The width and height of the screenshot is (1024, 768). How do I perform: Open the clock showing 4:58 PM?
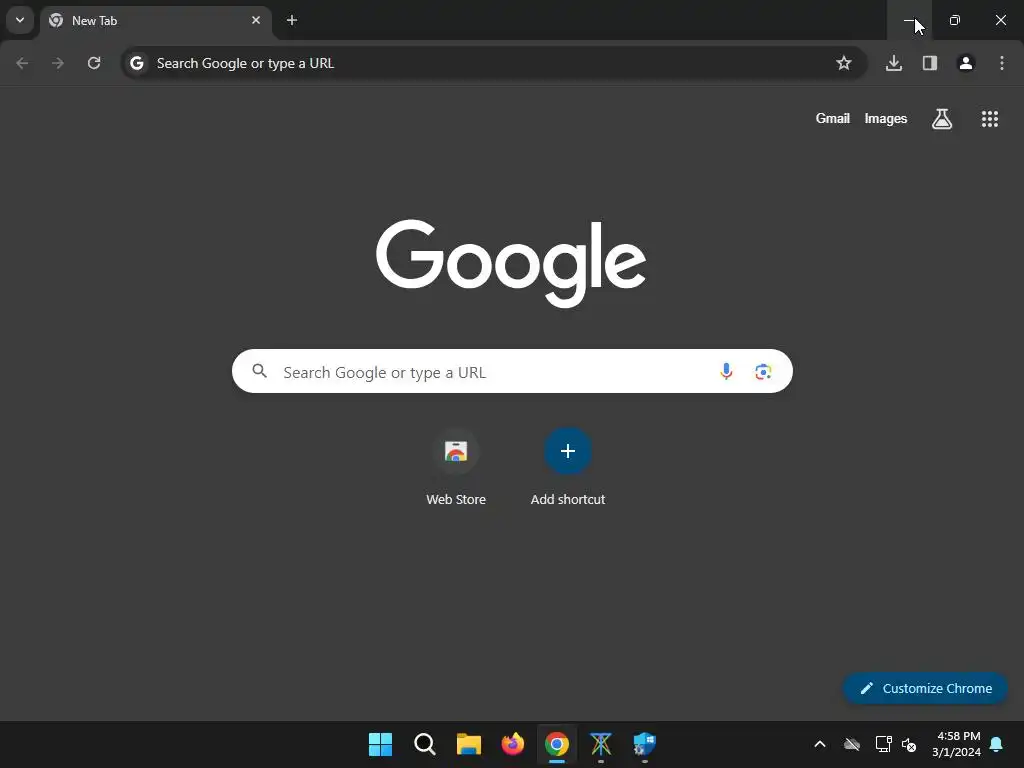pyautogui.click(x=957, y=744)
